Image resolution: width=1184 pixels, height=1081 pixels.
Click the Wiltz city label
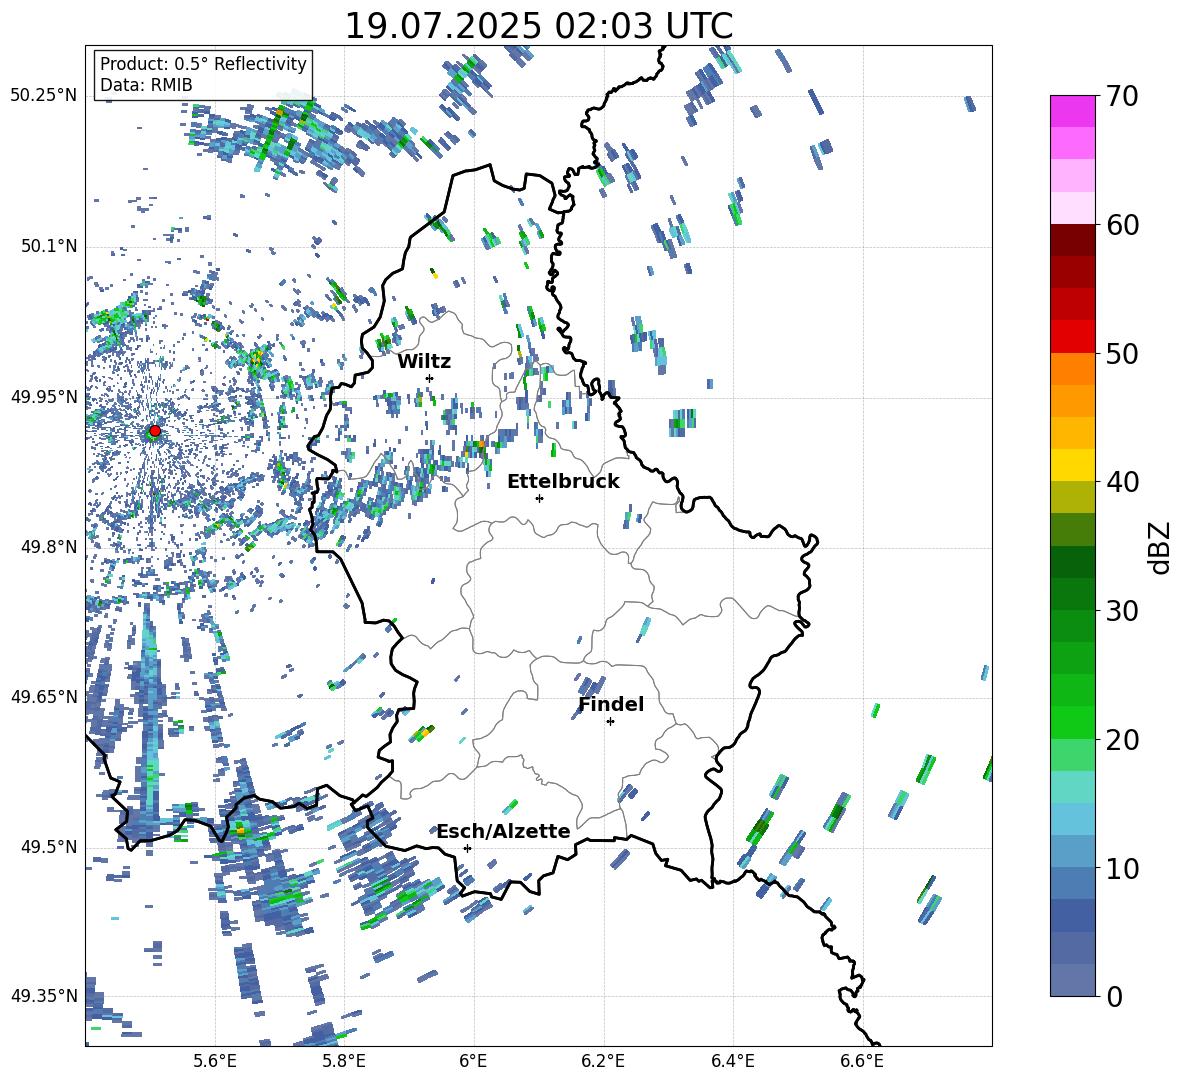coord(424,362)
